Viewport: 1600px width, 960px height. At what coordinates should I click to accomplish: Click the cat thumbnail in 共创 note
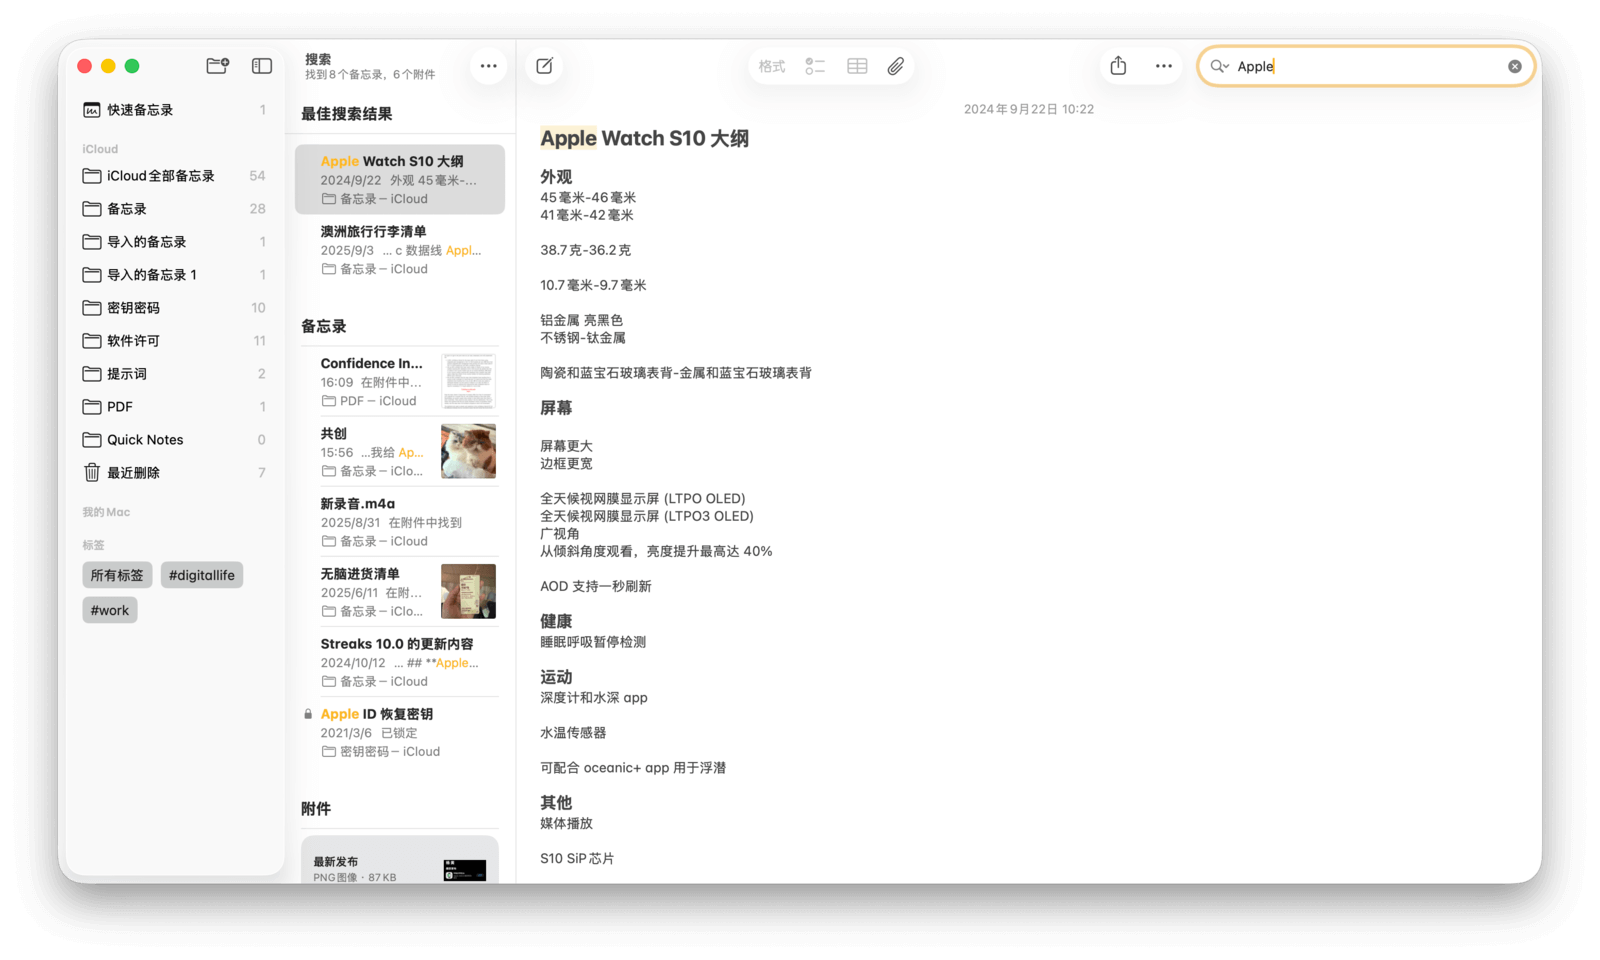point(468,451)
